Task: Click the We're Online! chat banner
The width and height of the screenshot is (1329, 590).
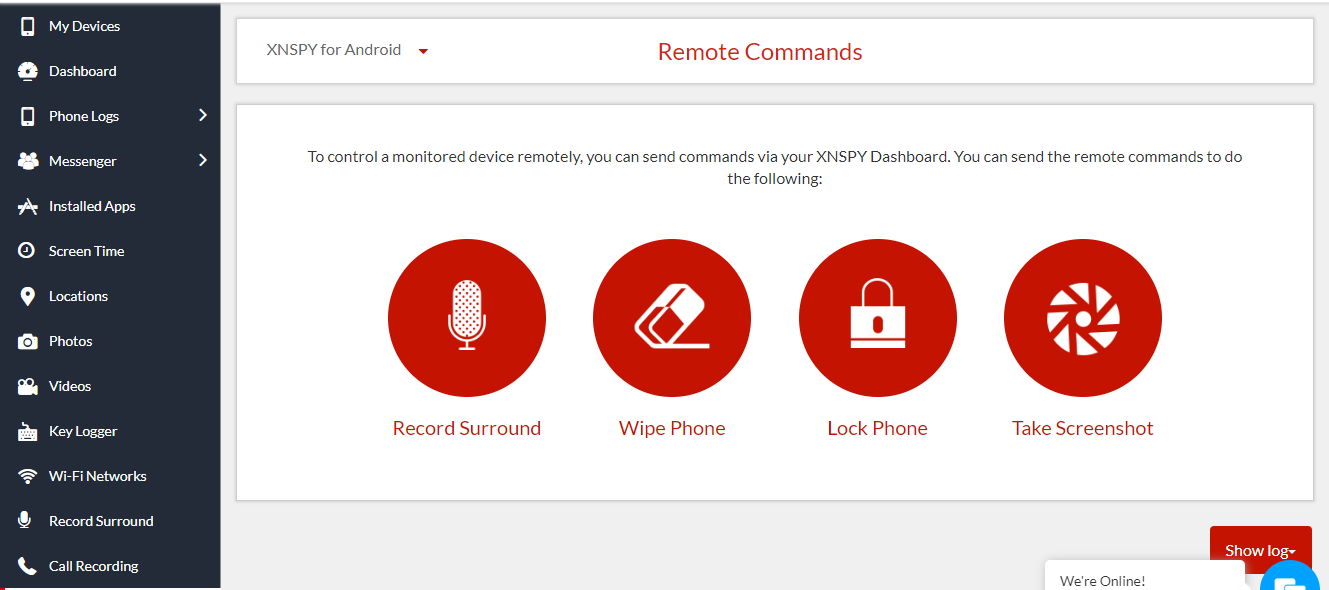Action: point(1145,576)
